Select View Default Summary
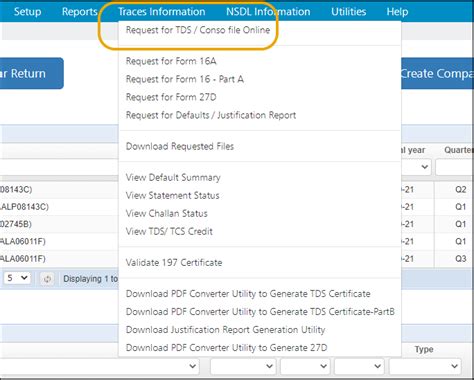 click(173, 177)
